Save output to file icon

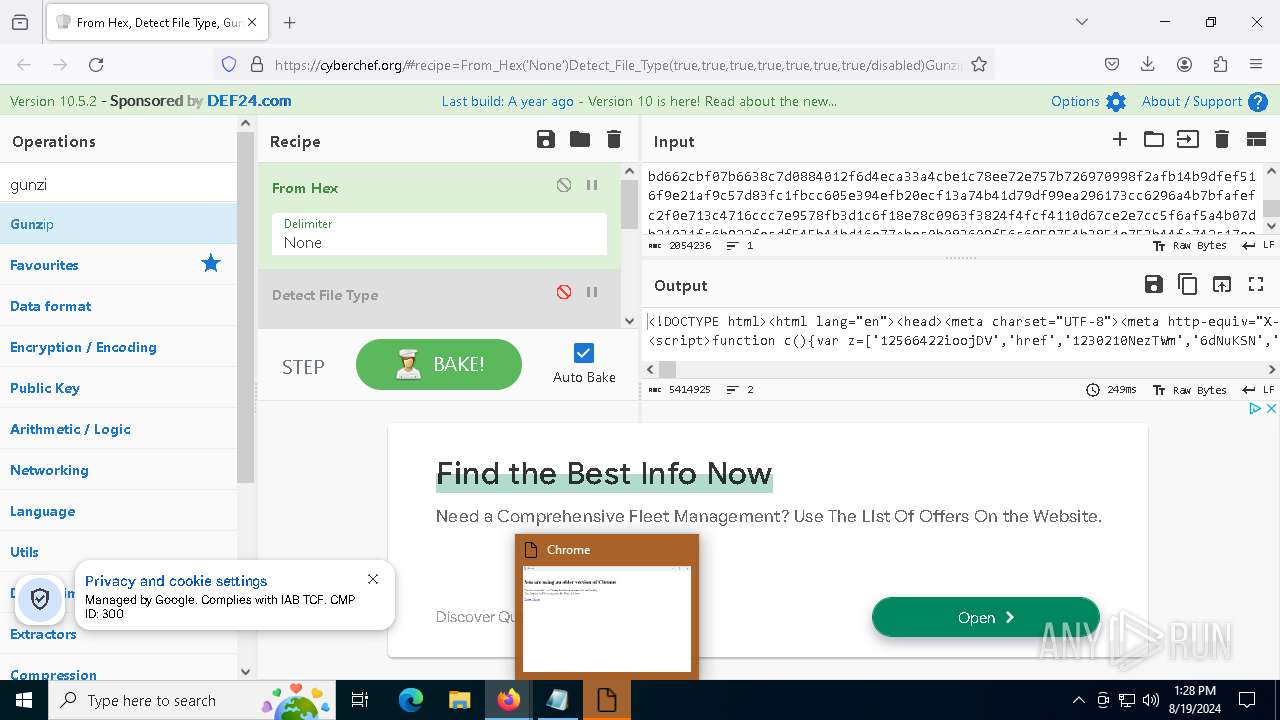(1154, 285)
